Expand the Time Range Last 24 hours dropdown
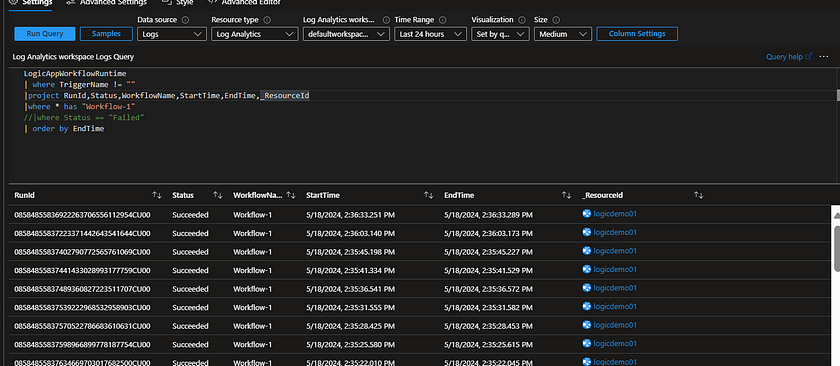Viewport: 840px width, 366px height. [x=430, y=34]
